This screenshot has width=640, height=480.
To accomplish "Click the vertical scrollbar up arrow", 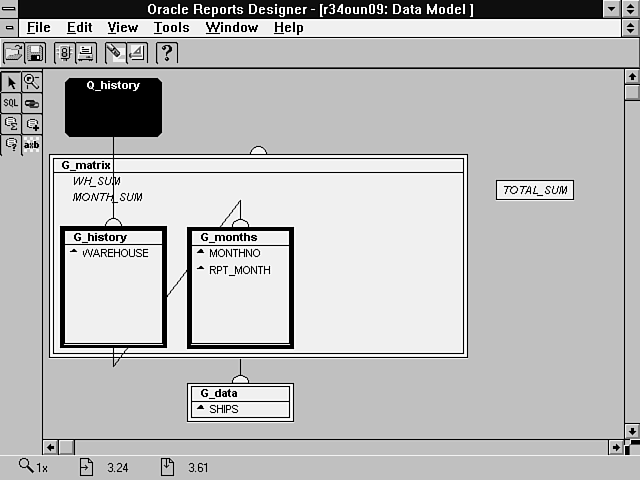I will [631, 76].
